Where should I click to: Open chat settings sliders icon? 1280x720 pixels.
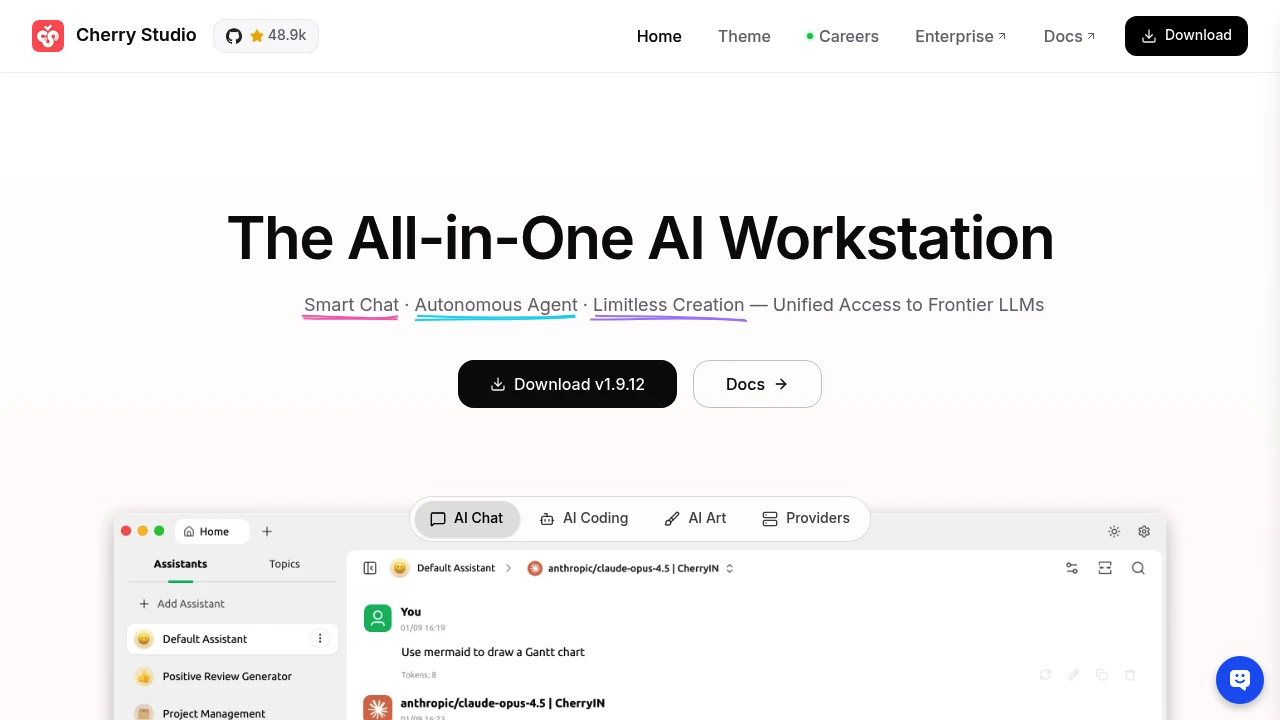(x=1072, y=568)
